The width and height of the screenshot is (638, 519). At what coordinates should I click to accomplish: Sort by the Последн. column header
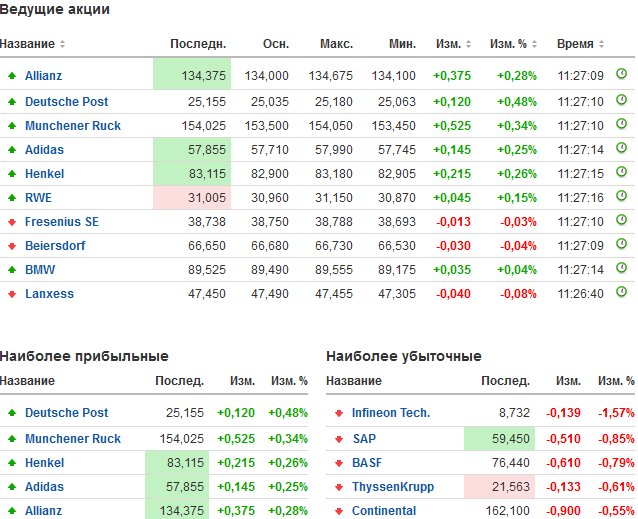click(x=197, y=44)
